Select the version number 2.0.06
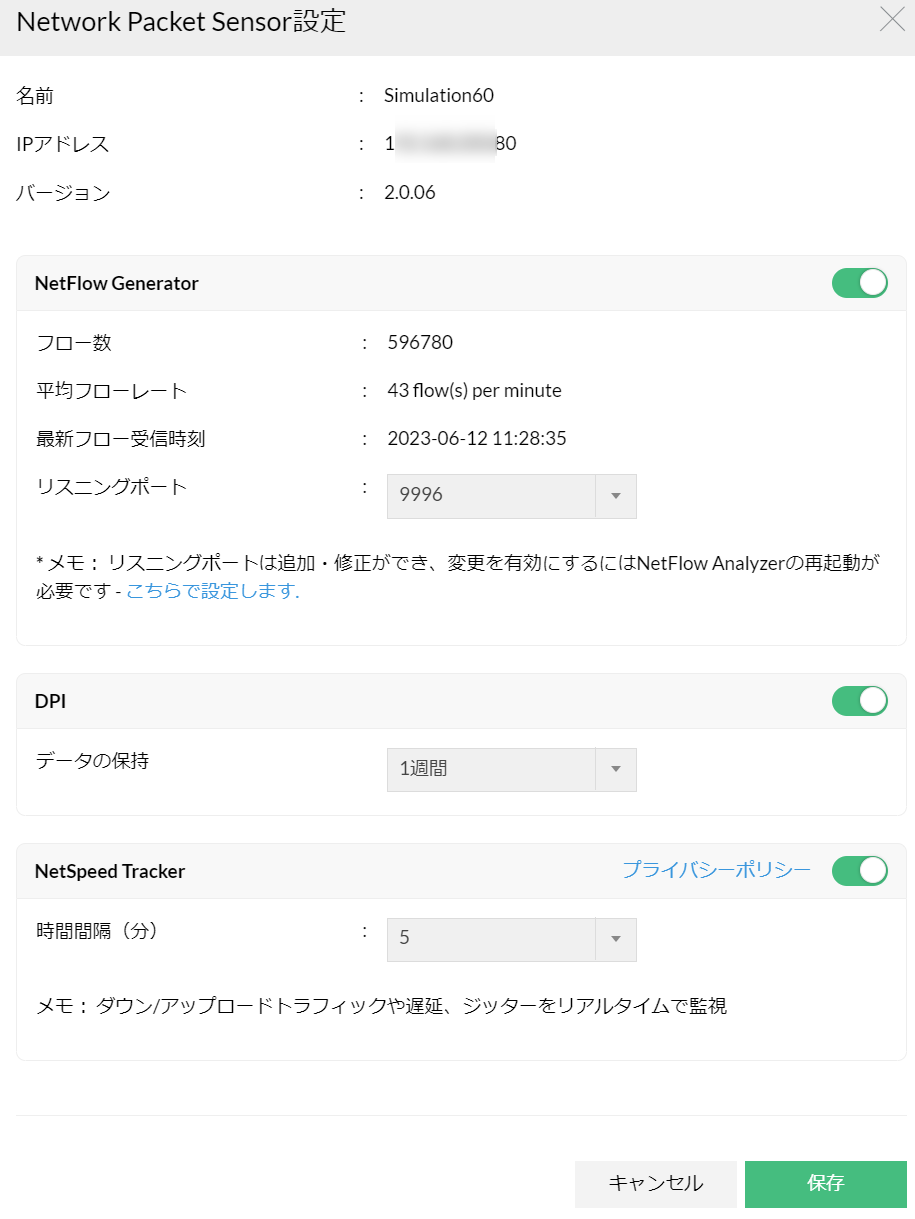The image size is (915, 1219). click(x=410, y=193)
